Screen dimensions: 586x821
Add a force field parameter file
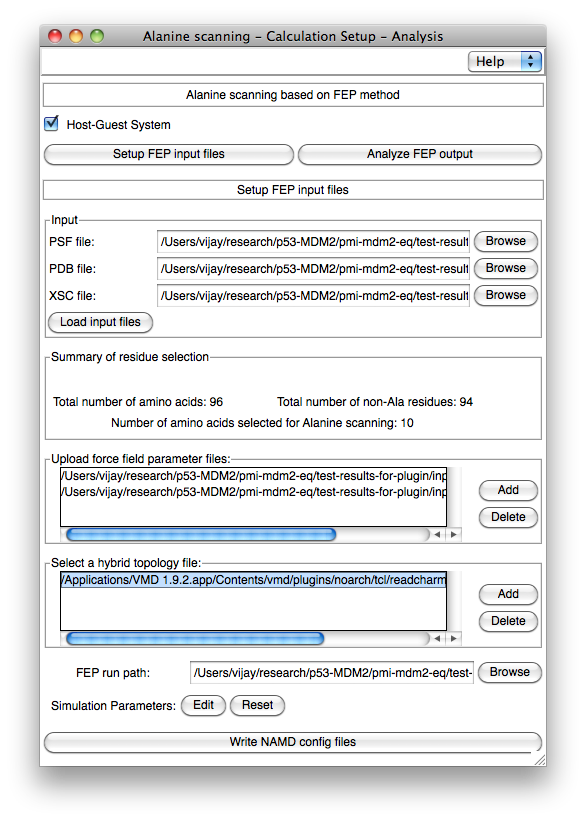(x=508, y=490)
